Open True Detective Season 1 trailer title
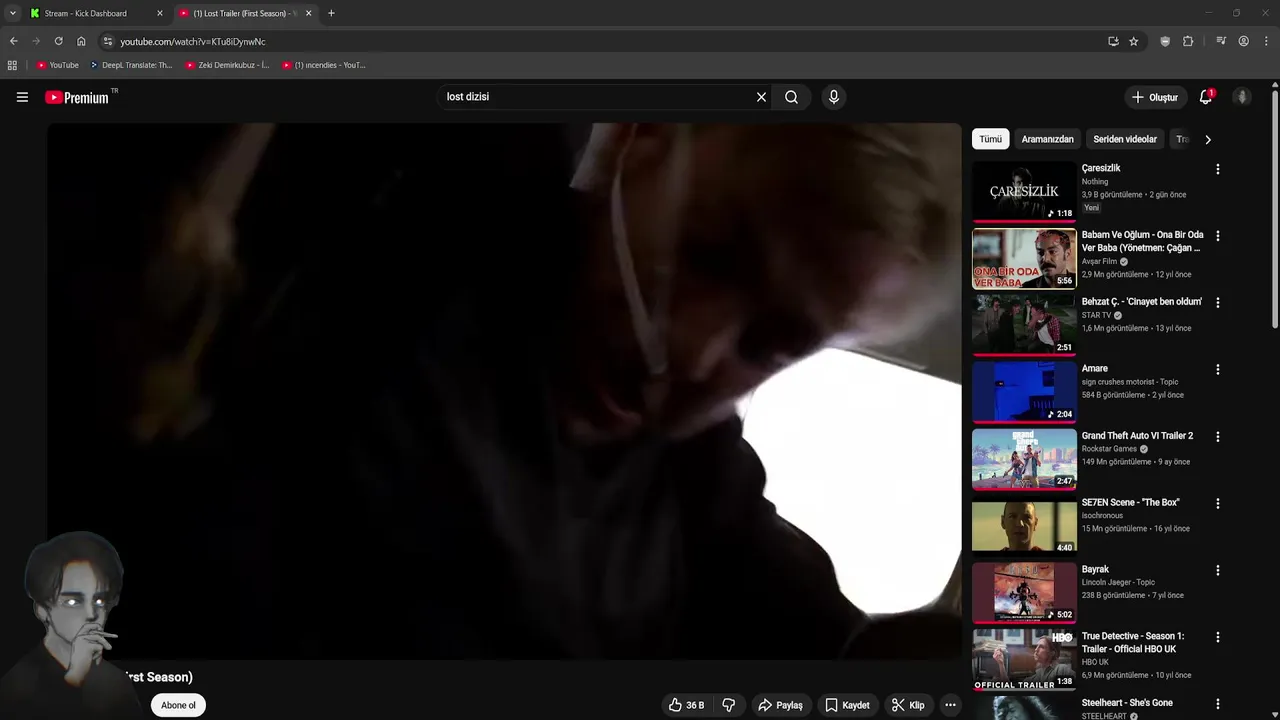Viewport: 1280px width, 720px height. (x=1133, y=642)
